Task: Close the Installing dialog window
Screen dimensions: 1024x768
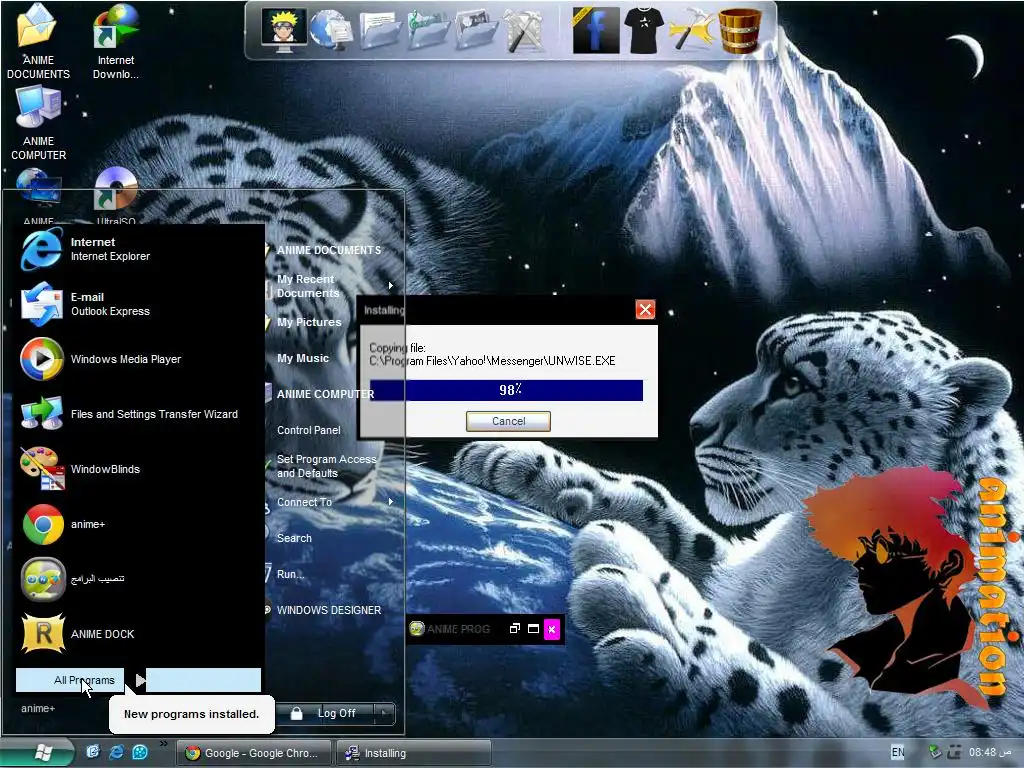Action: (645, 310)
